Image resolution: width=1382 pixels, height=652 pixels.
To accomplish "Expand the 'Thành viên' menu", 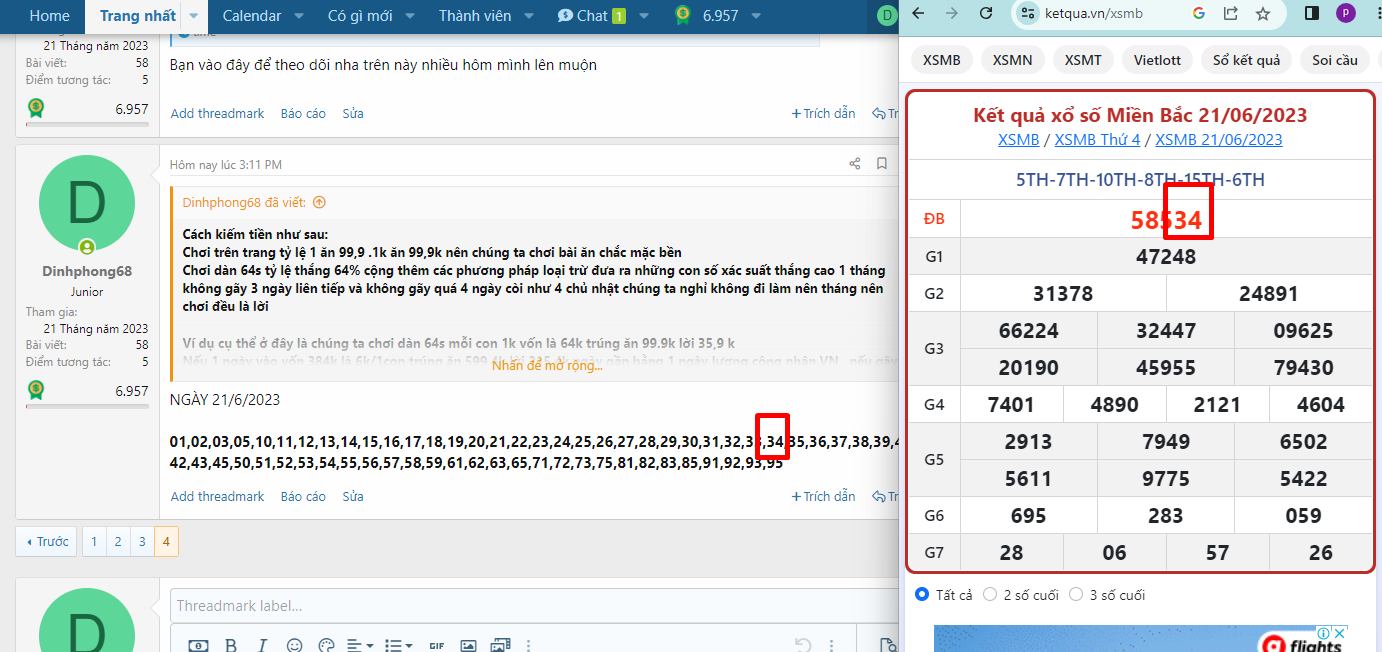I will [529, 16].
